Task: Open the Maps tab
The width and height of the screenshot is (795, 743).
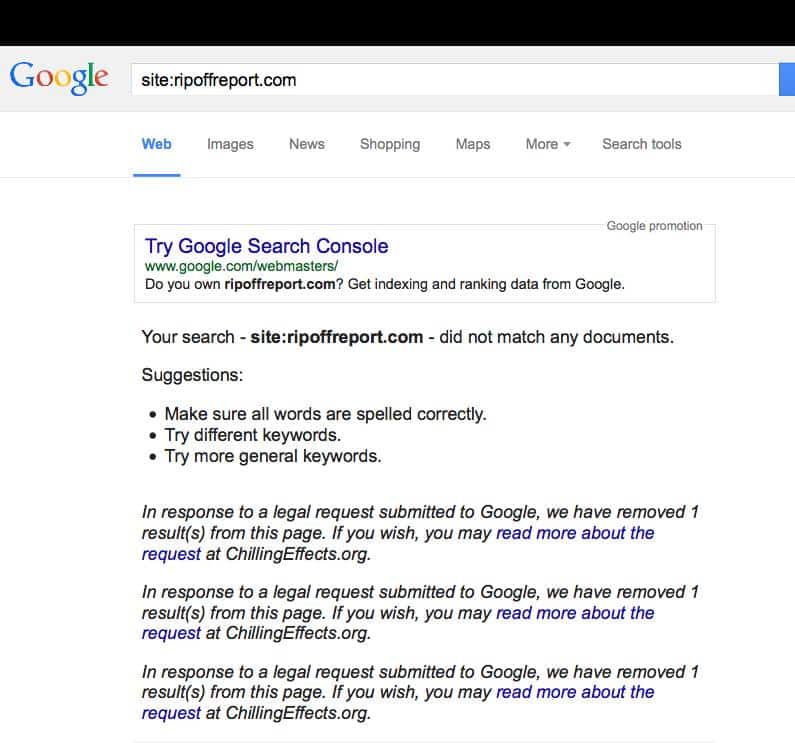Action: click(473, 145)
